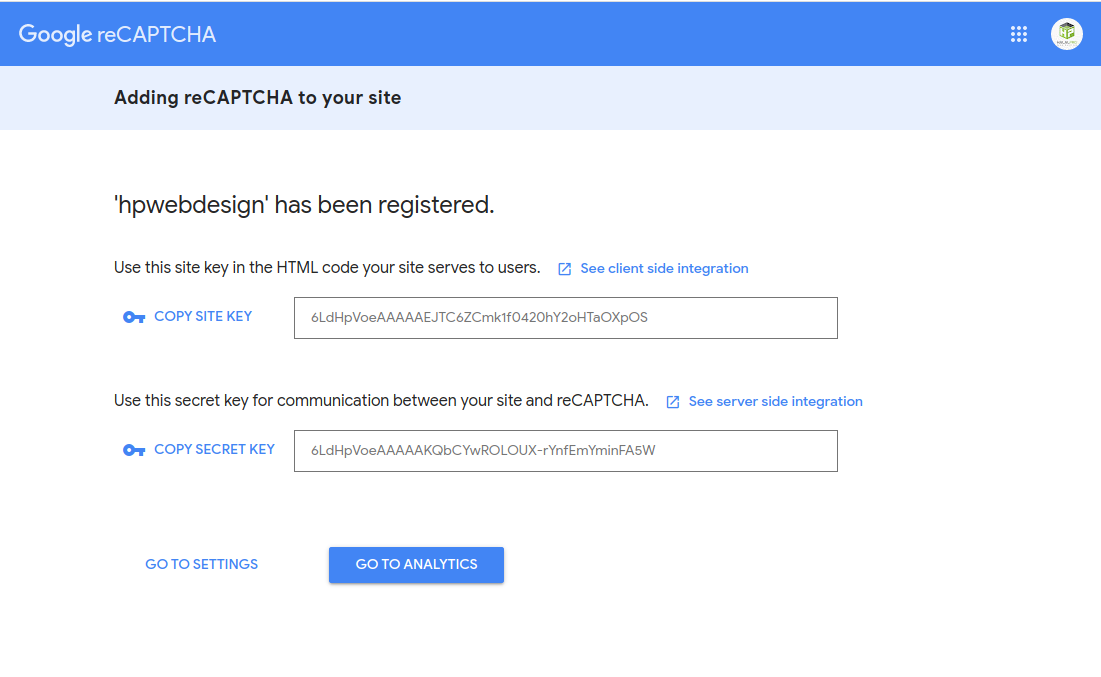Go to settings via GO TO SETTINGS
The width and height of the screenshot is (1101, 677).
tap(202, 564)
